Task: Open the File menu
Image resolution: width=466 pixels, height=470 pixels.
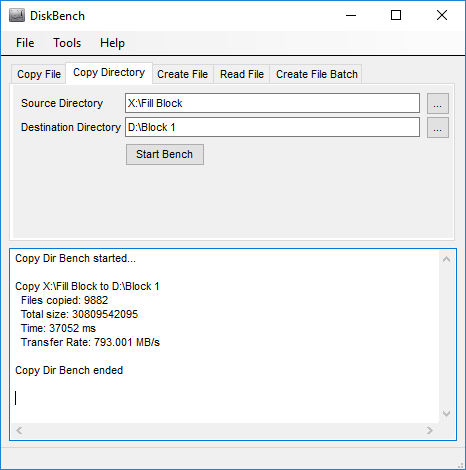Action: click(25, 43)
